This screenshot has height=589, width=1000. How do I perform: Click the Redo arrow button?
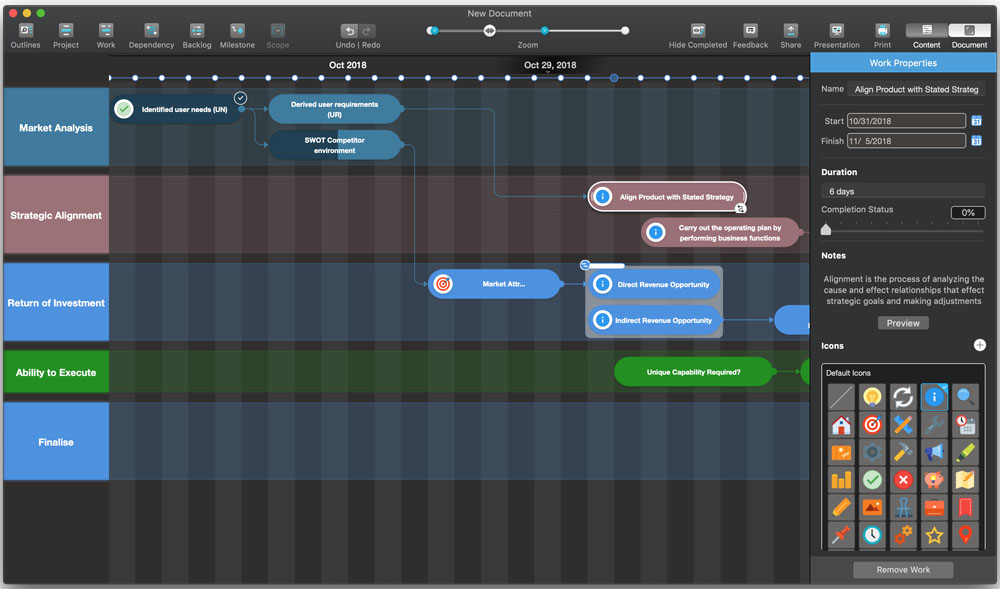(367, 31)
